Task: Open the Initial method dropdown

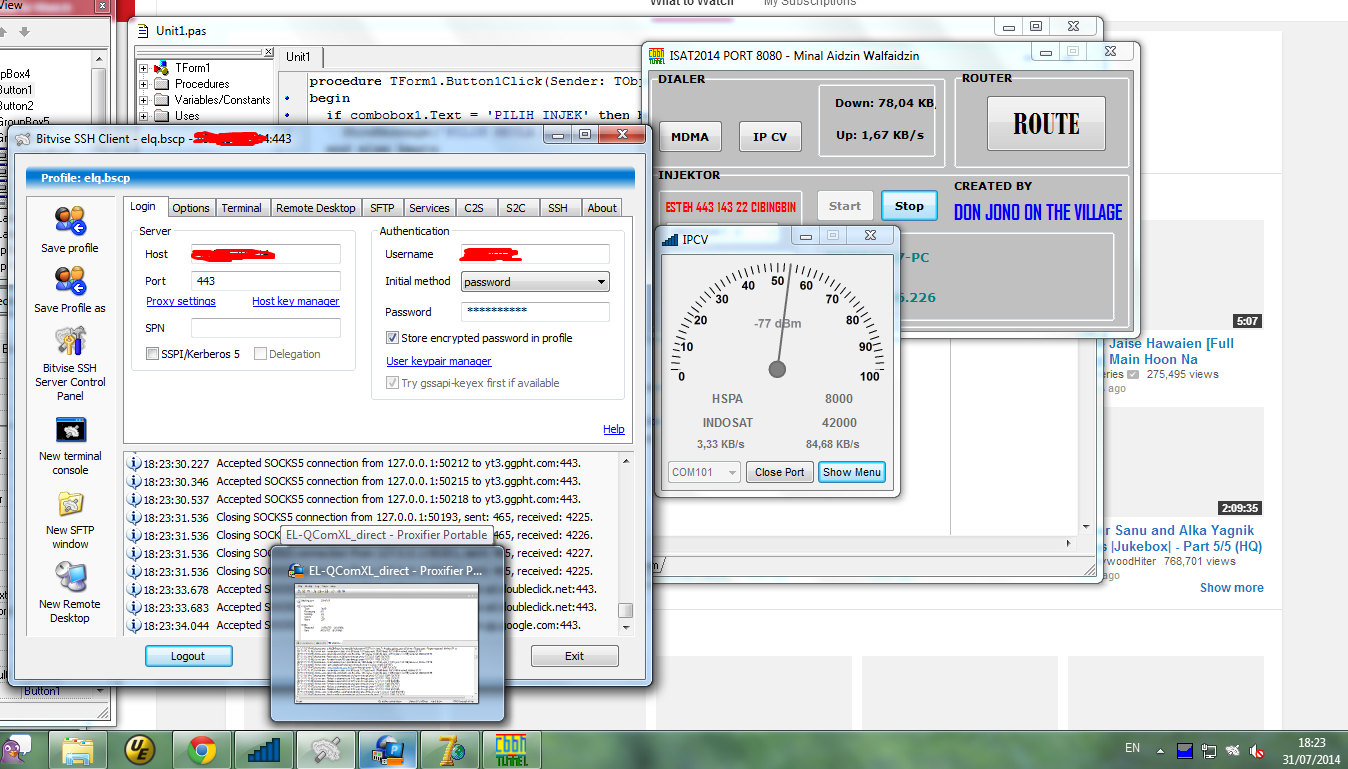Action: tap(535, 282)
